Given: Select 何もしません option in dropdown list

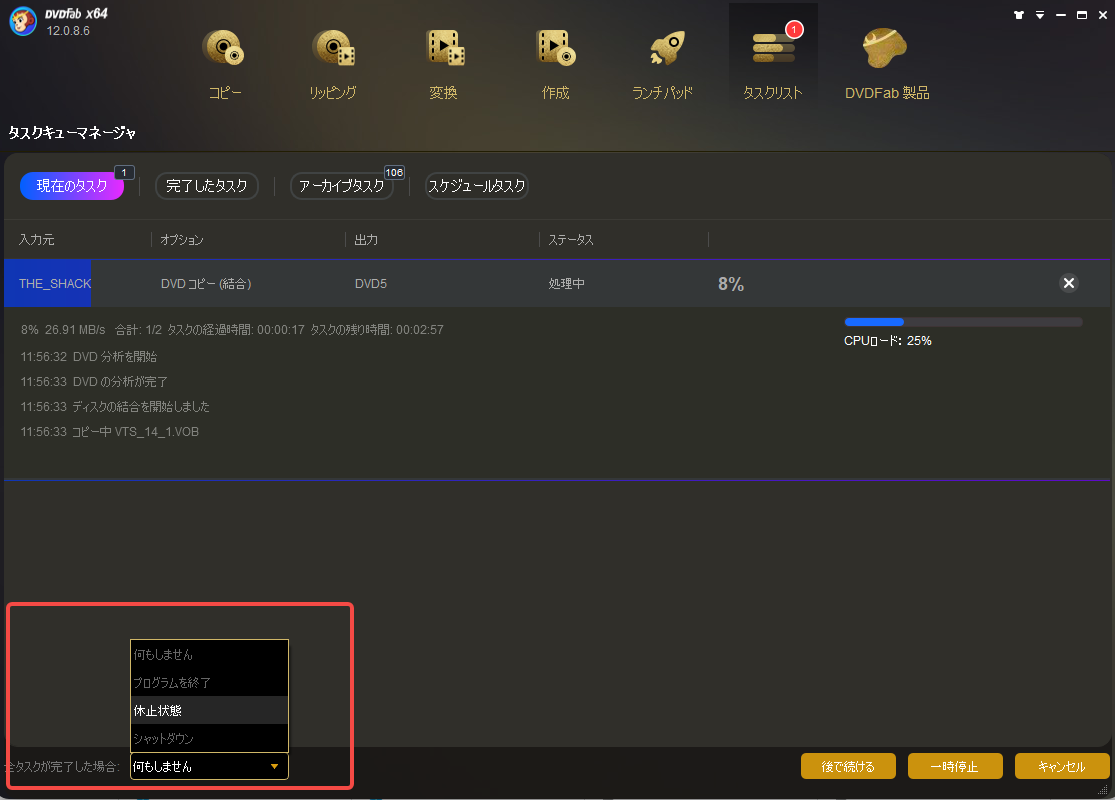Looking at the screenshot, I should pos(209,654).
